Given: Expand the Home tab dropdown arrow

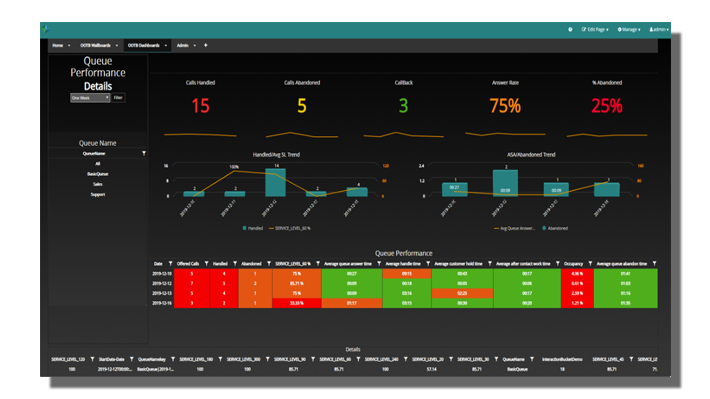Looking at the screenshot, I should pos(69,45).
